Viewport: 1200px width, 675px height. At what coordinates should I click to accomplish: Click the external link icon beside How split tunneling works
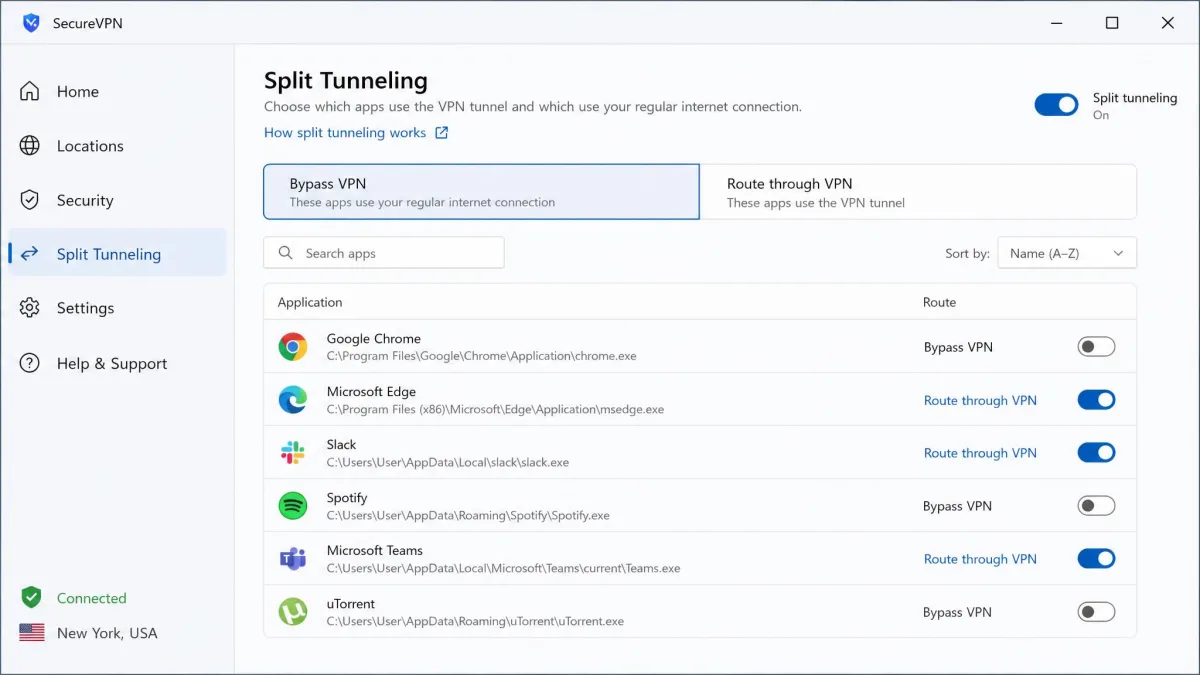442,133
